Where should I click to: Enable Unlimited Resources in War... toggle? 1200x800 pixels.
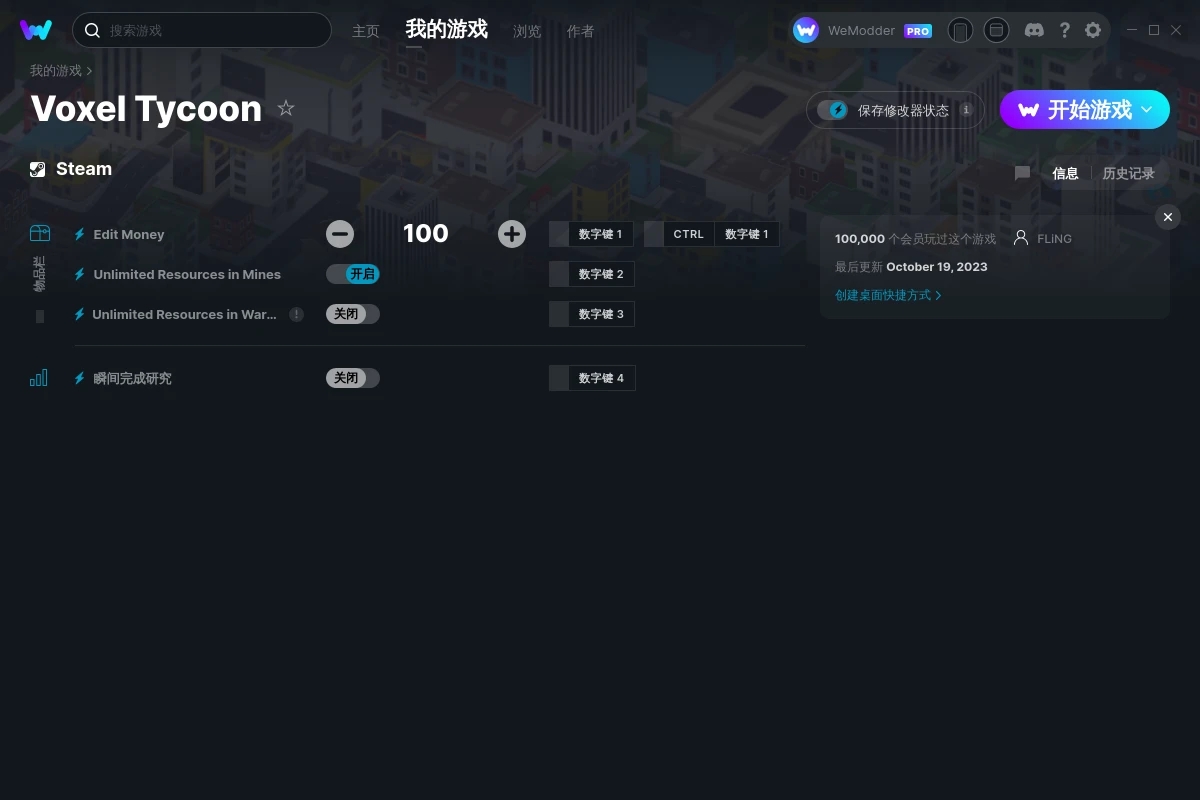[353, 314]
